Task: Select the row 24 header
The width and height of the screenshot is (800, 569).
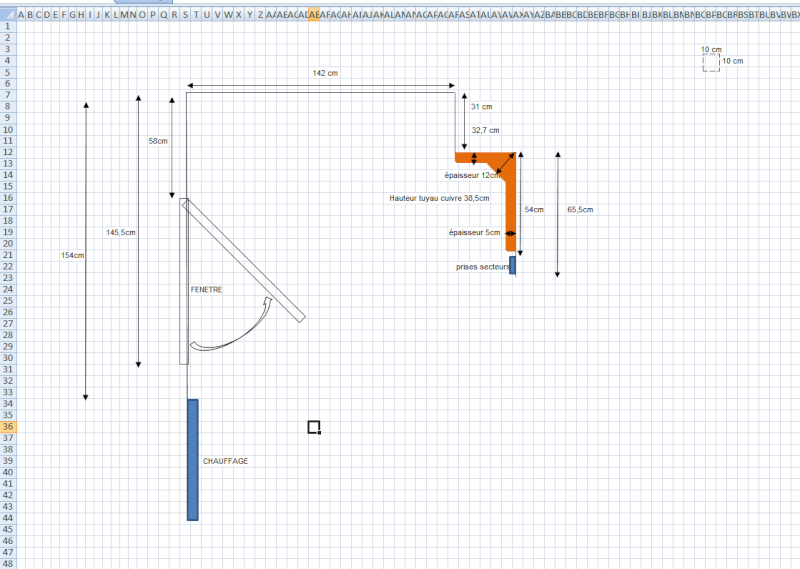Action: [8, 289]
